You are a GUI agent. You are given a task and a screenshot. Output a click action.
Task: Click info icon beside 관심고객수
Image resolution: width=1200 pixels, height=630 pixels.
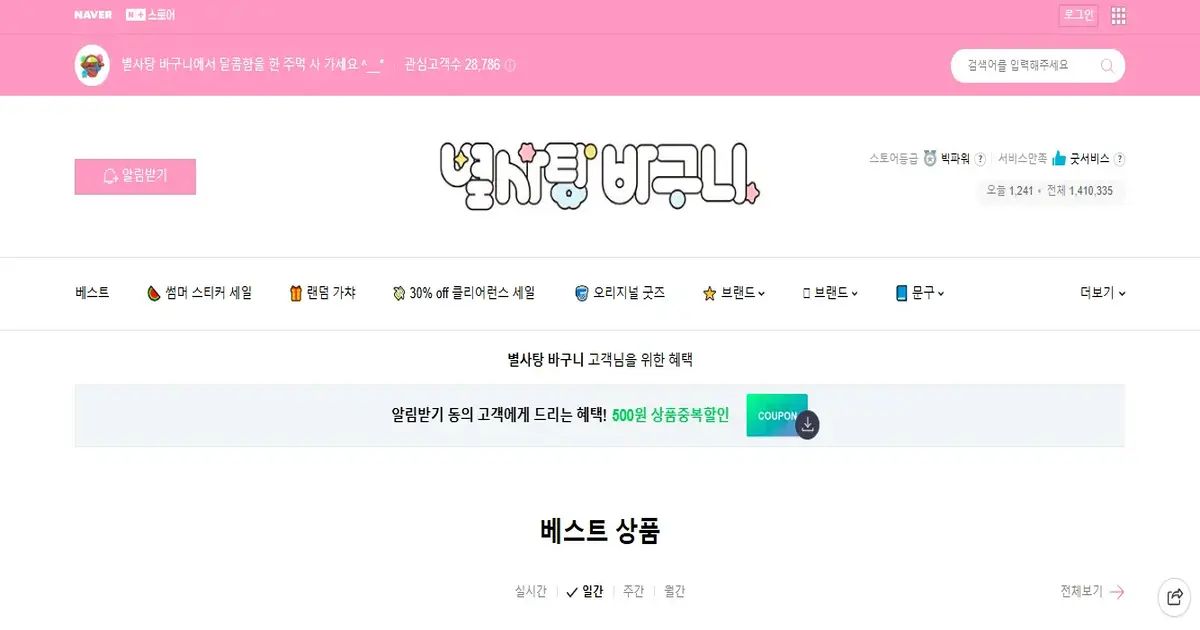[x=510, y=65]
